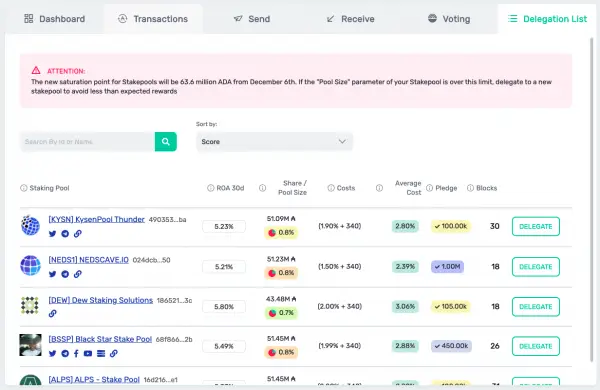
Task: Show info tooltip for ROA 30d column
Action: 210,188
